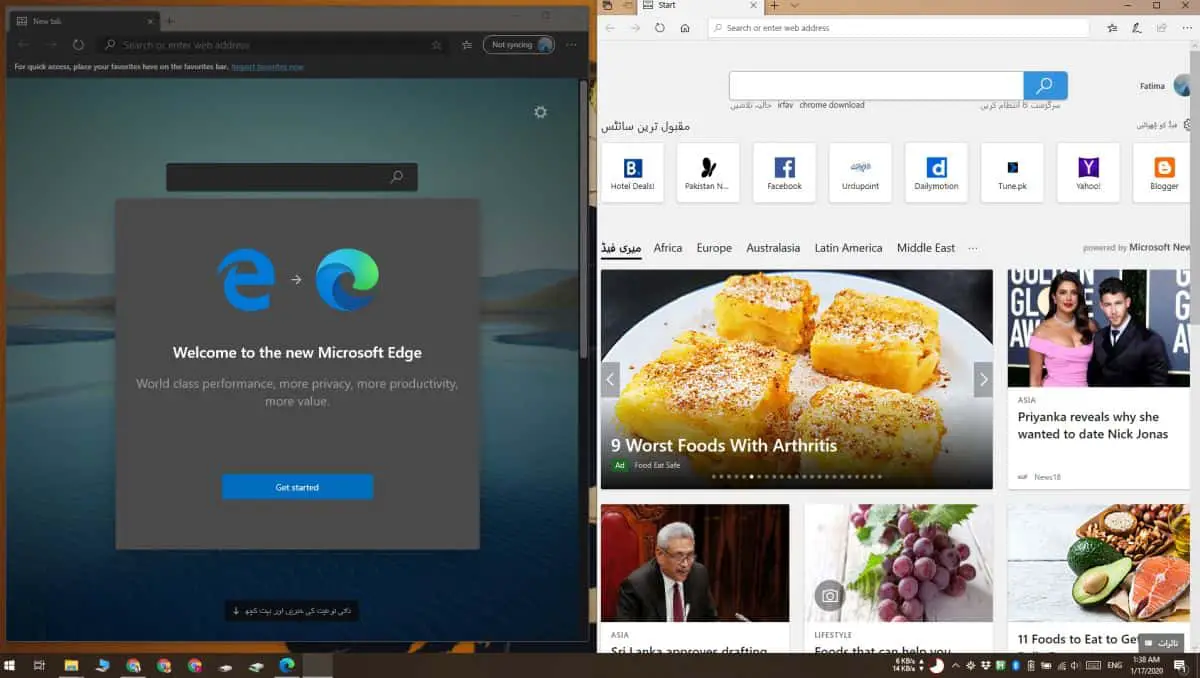The height and width of the screenshot is (678, 1200).
Task: Expand the tab preview chevron in legacy Edge
Action: pos(794,6)
